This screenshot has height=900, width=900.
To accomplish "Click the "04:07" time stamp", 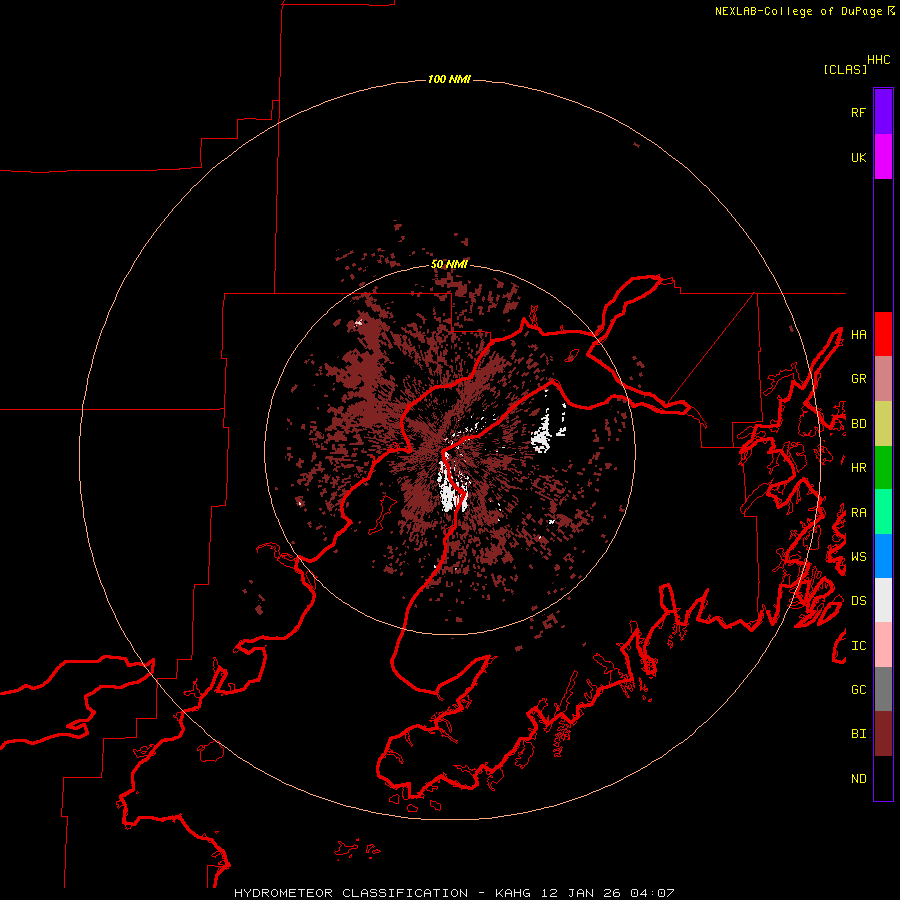I will click(x=652, y=893).
